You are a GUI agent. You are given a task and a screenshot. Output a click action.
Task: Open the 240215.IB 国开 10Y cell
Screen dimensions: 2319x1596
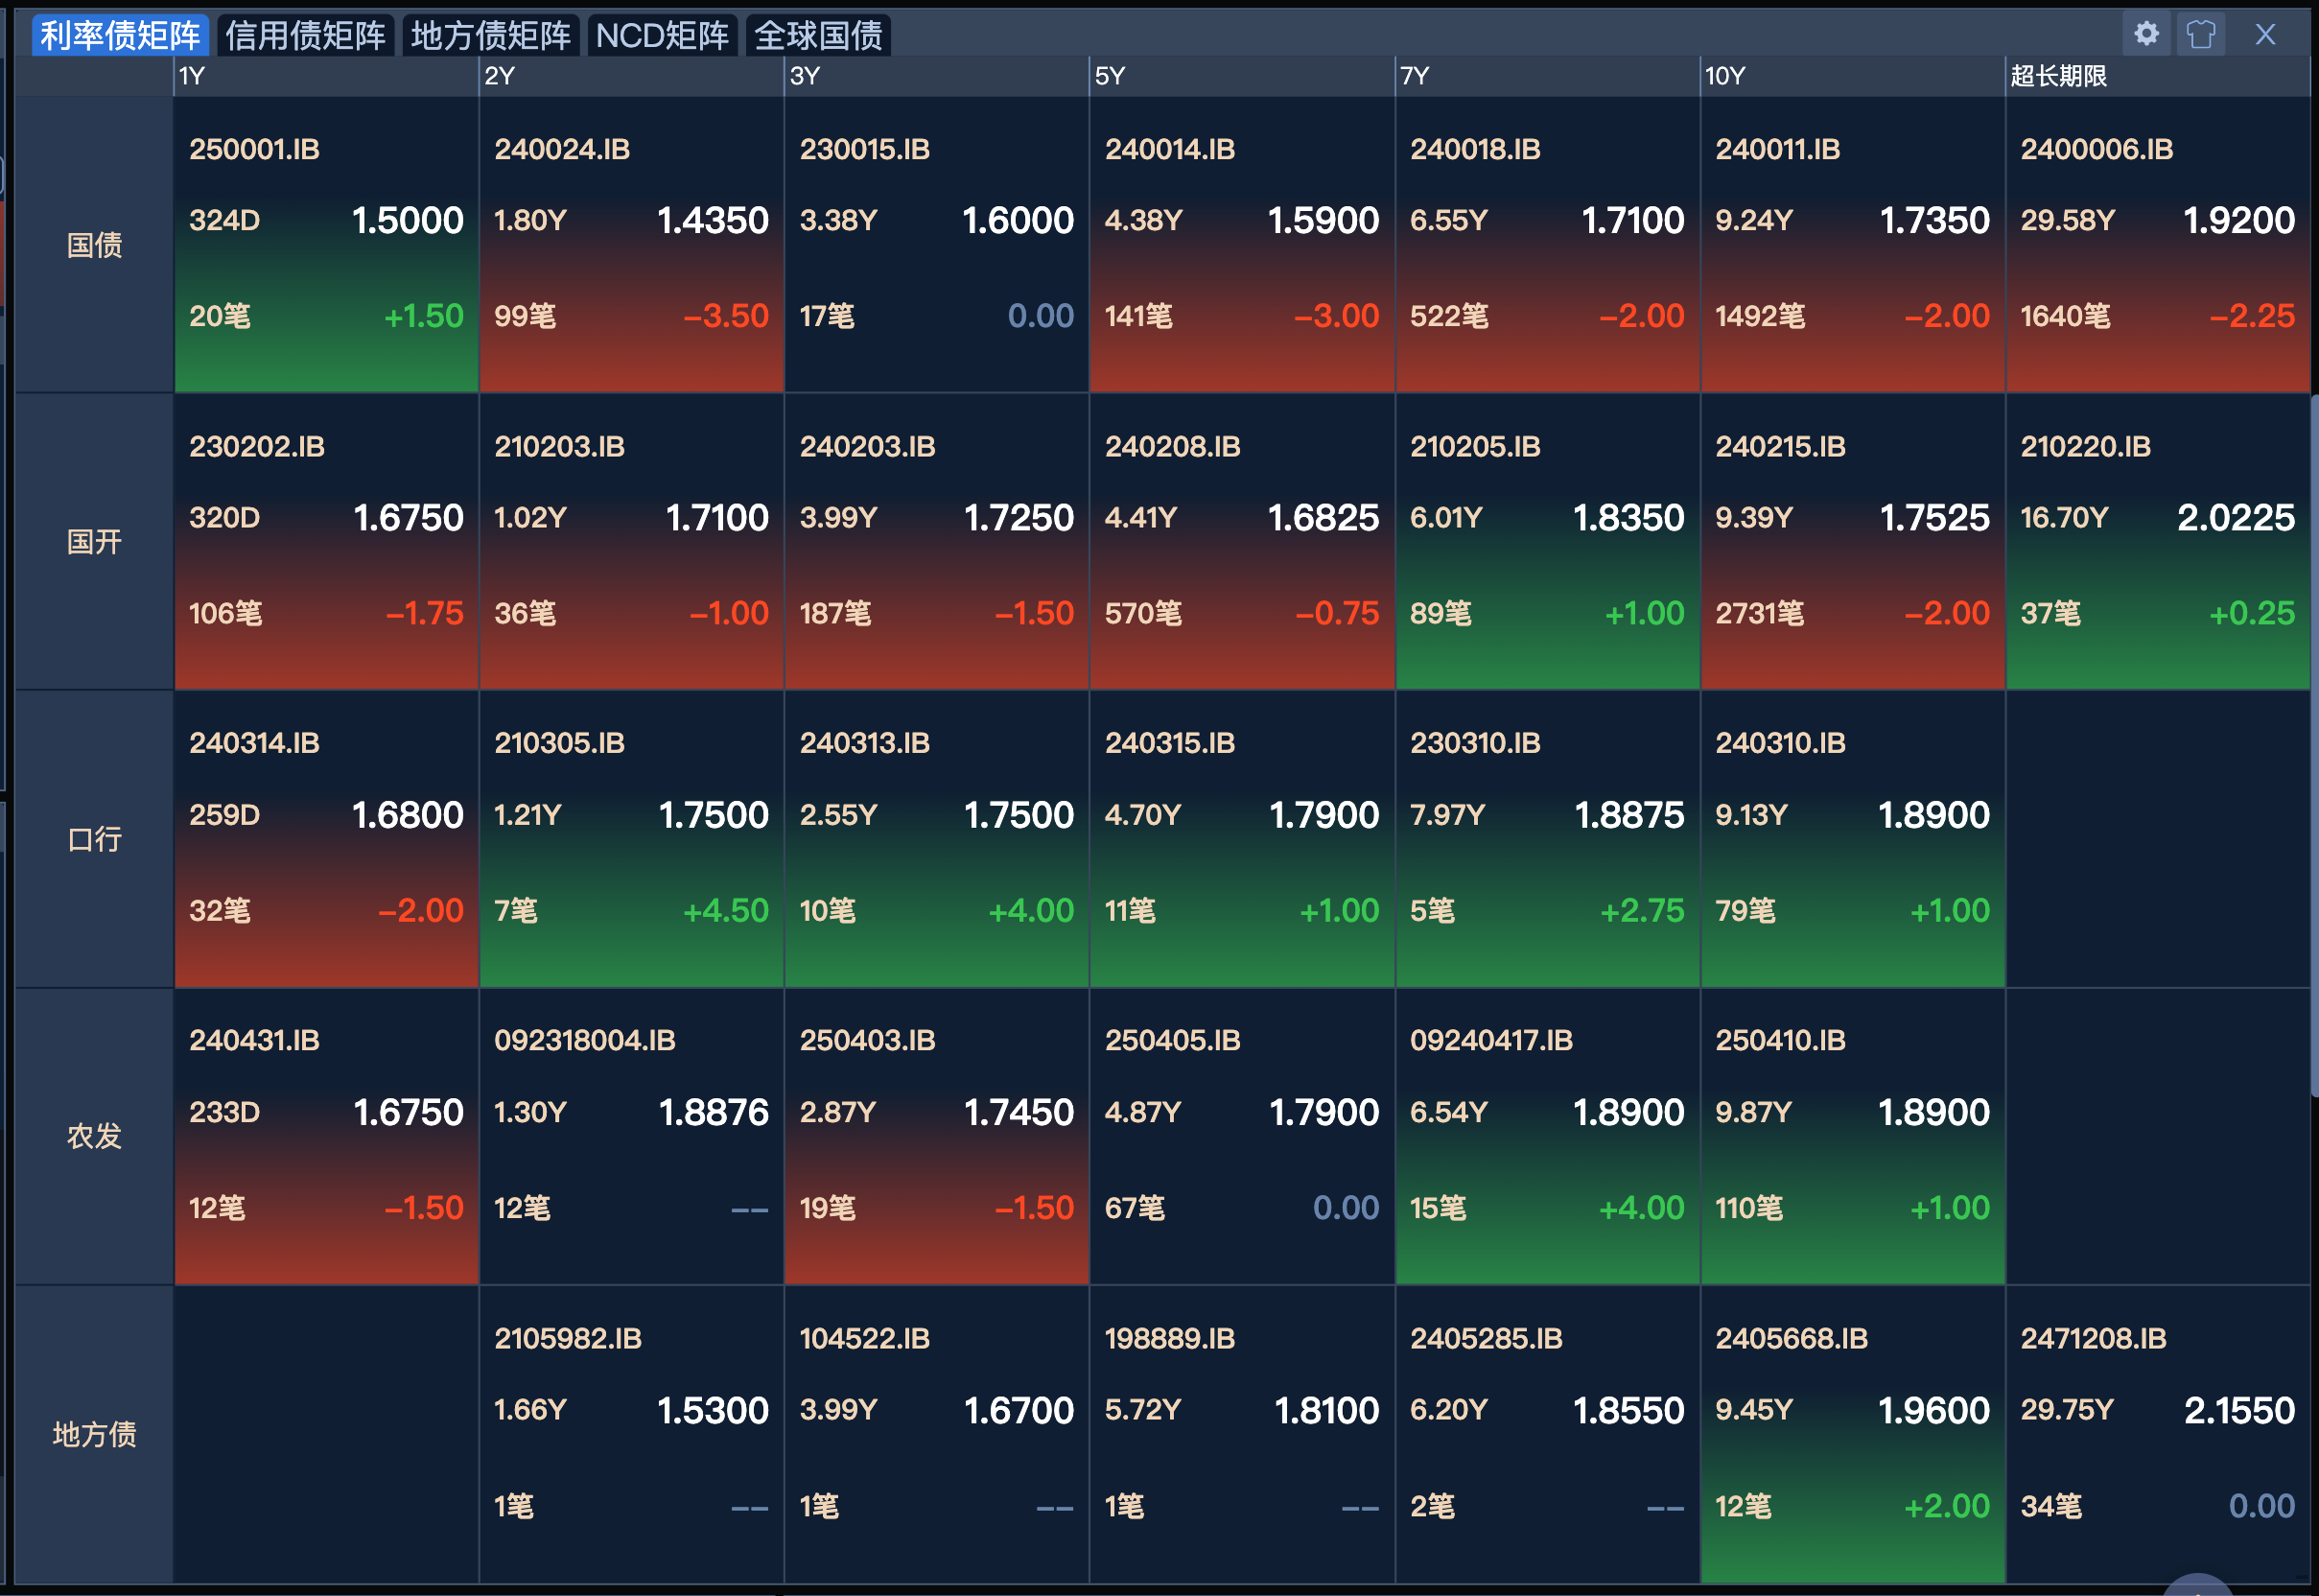[x=1852, y=540]
